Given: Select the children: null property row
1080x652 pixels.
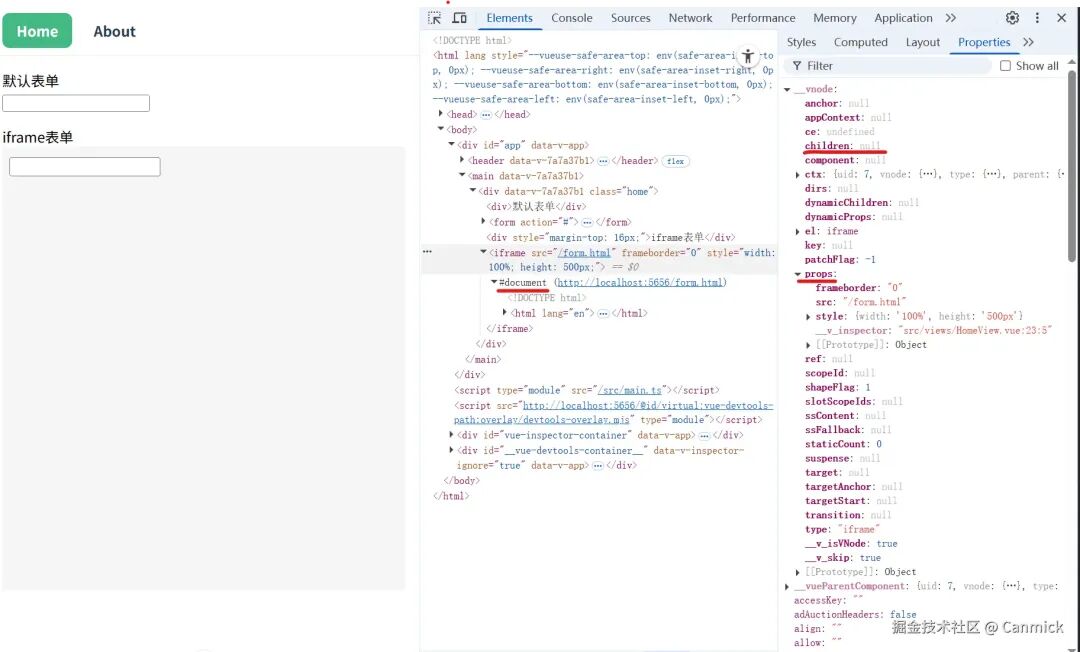Looking at the screenshot, I should [842, 146].
